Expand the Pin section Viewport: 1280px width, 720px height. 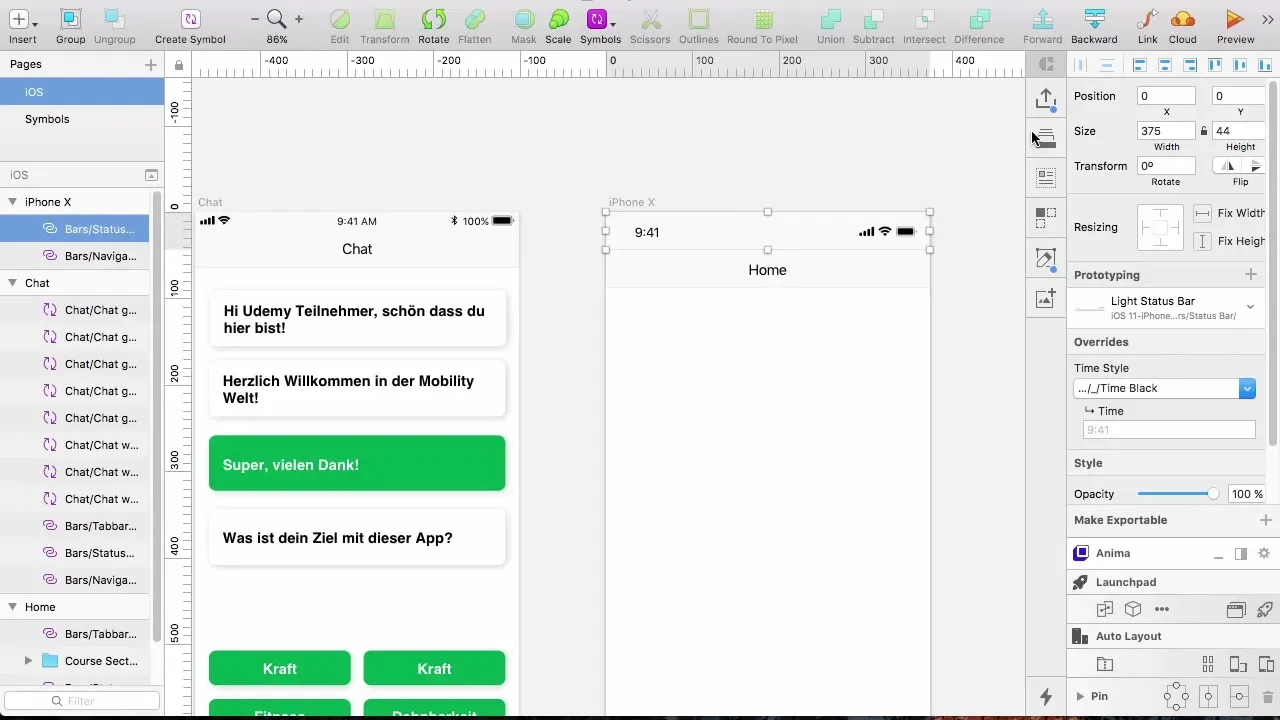[1080, 696]
